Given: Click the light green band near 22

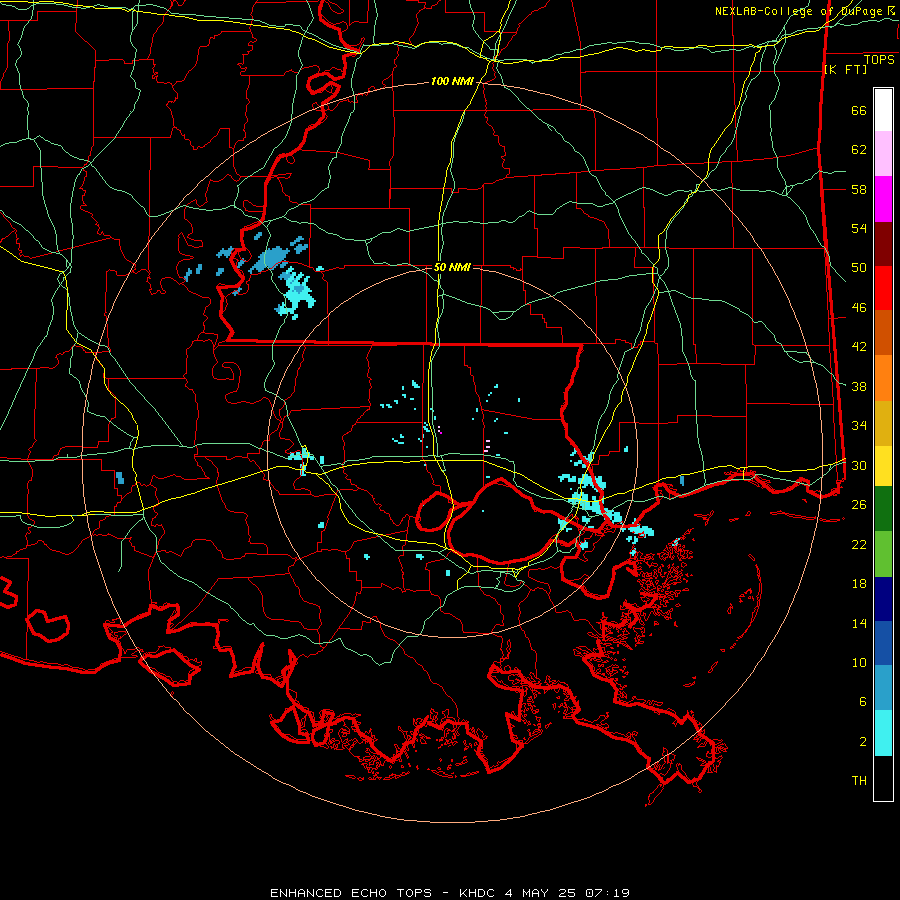Looking at the screenshot, I should point(883,554).
